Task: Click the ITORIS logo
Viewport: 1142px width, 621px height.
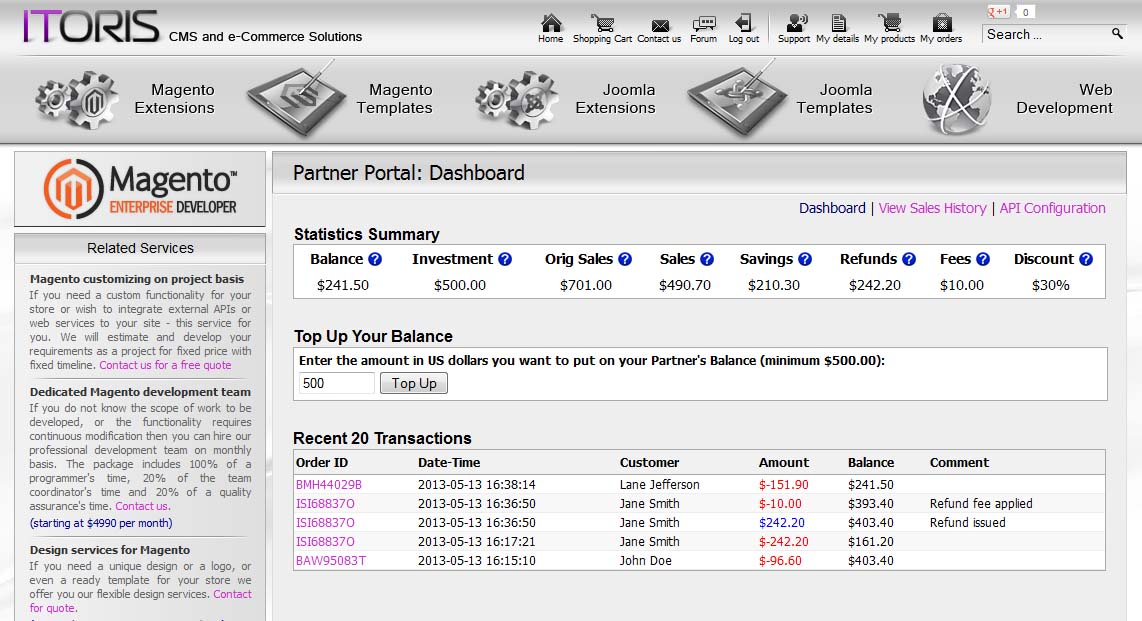Action: [90, 26]
